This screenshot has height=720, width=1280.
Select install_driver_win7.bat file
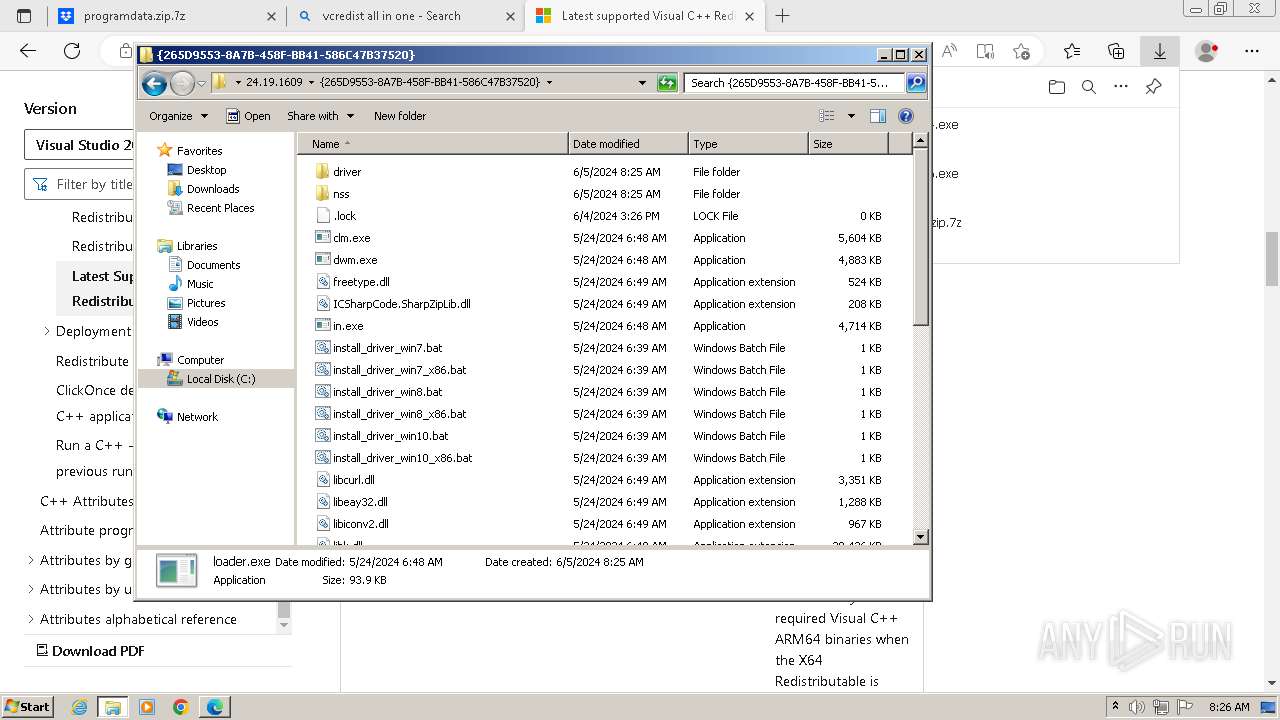point(387,348)
